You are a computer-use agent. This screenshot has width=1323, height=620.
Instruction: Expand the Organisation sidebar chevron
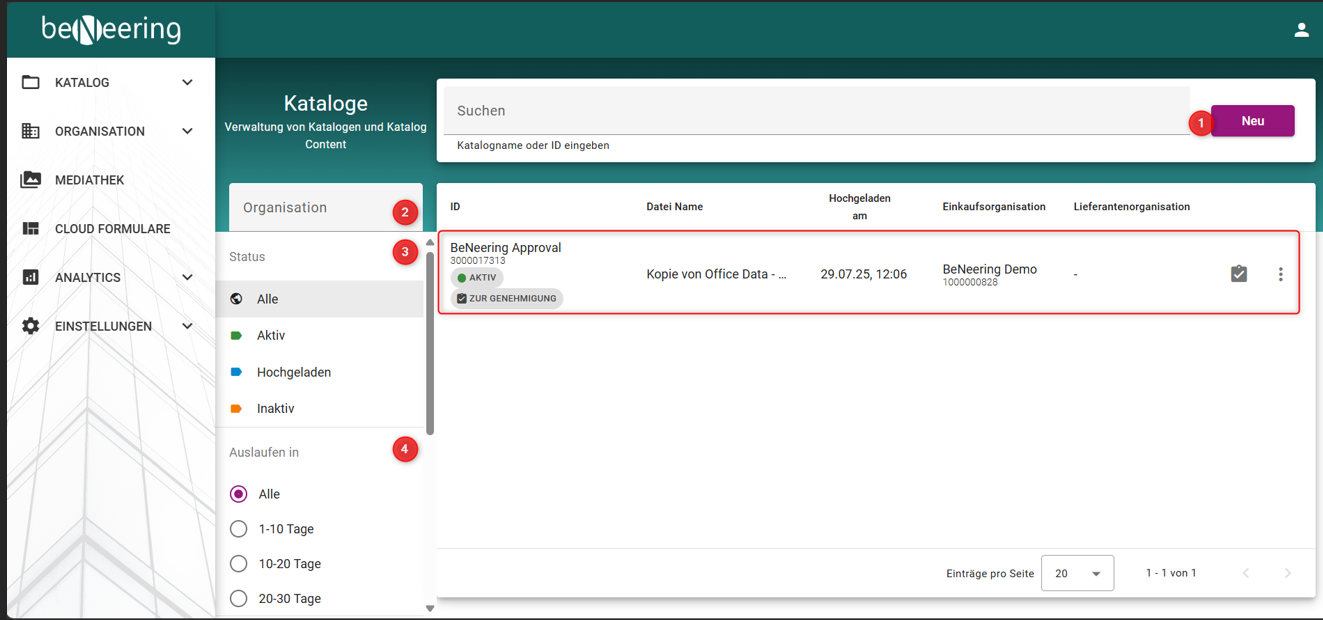187,131
